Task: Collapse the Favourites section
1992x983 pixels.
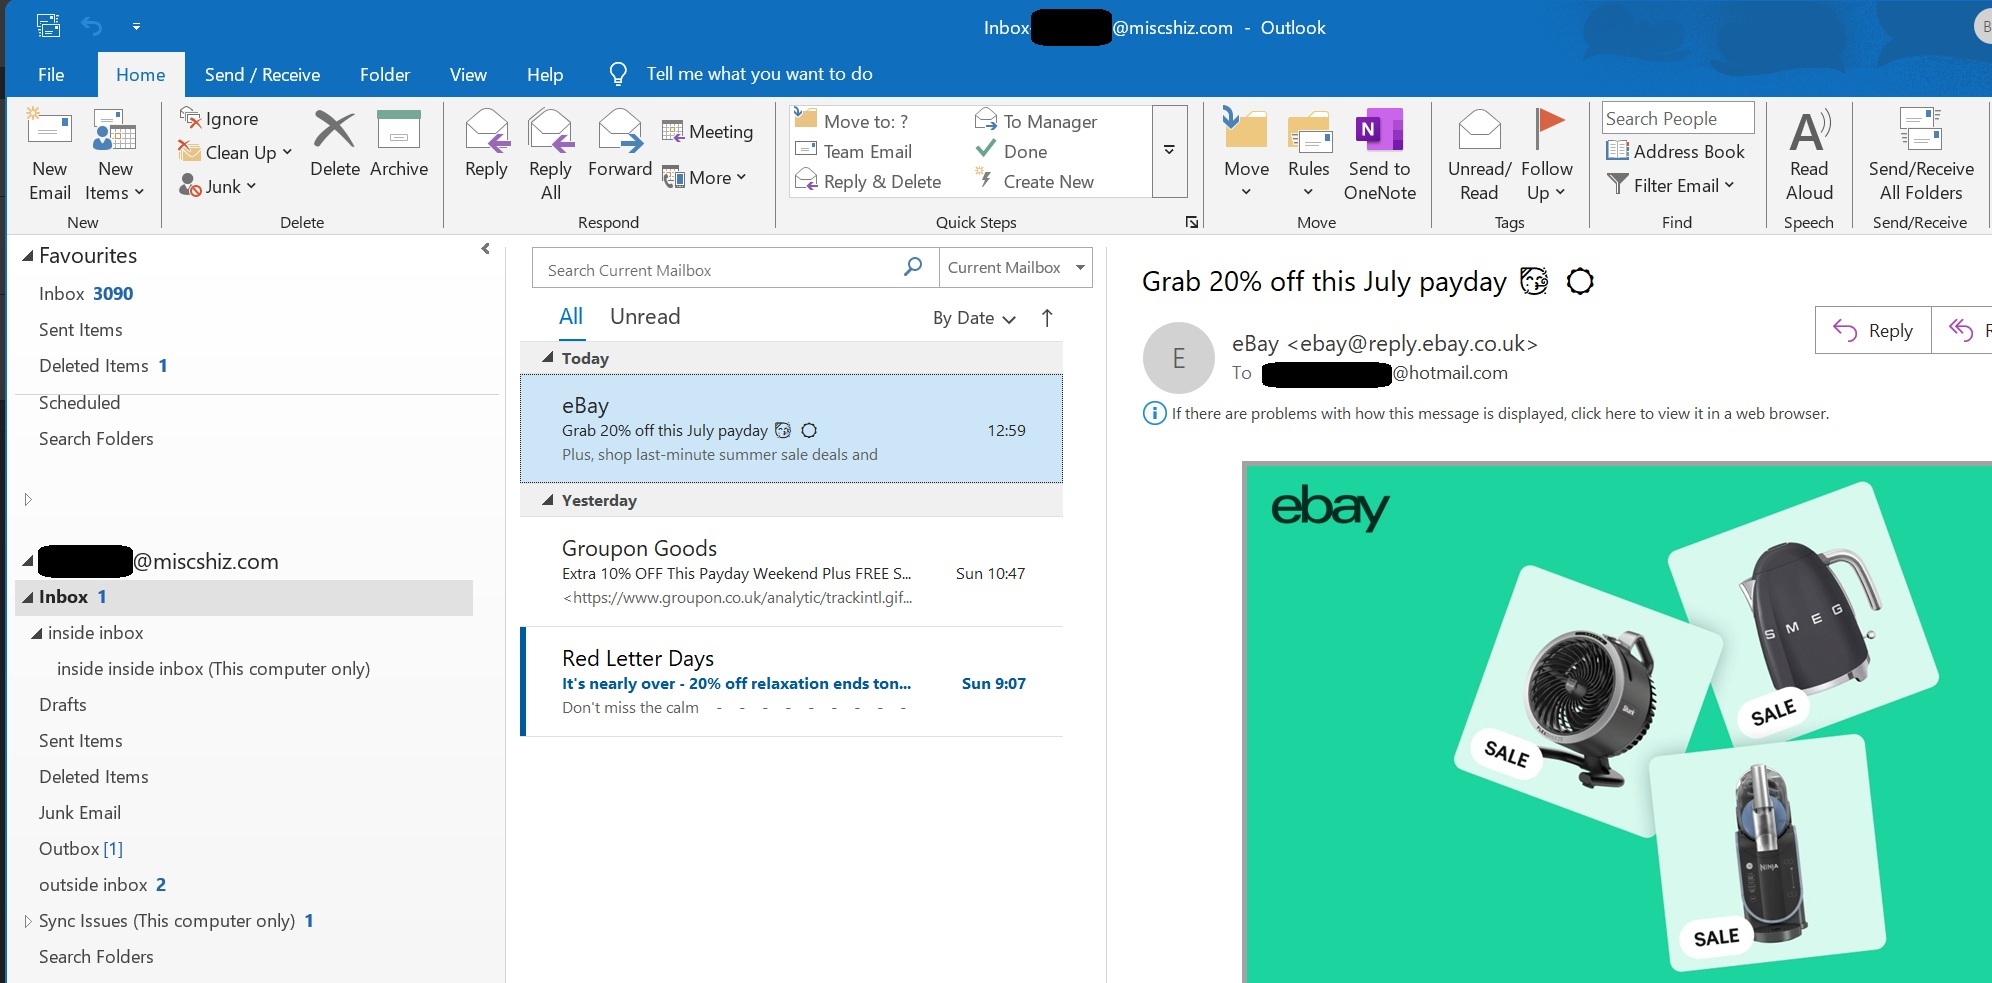Action: (x=28, y=256)
